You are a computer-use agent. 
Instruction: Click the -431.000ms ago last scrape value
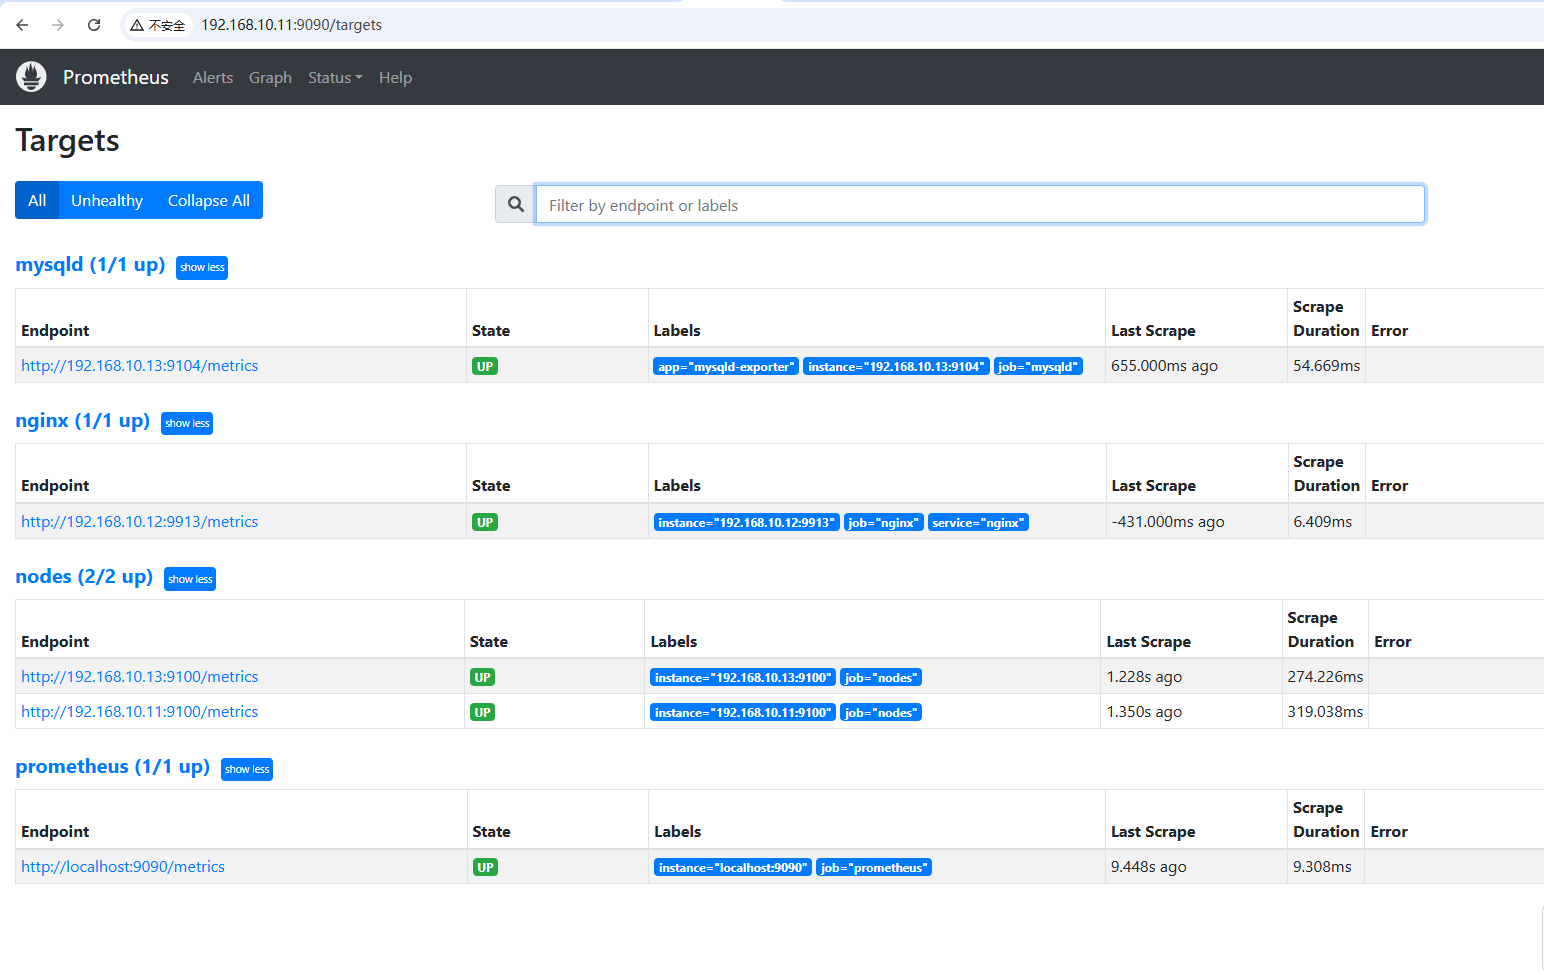[1168, 522]
